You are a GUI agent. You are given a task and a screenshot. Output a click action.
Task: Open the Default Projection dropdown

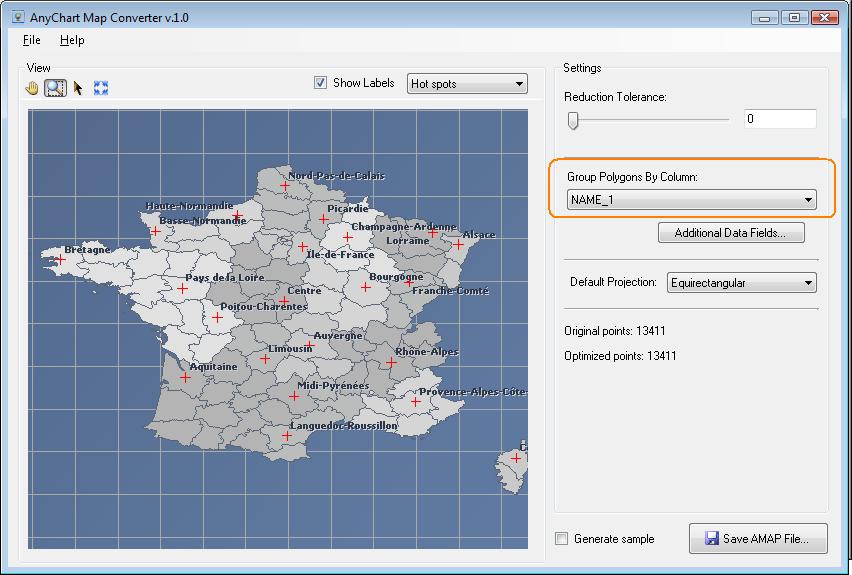[741, 283]
